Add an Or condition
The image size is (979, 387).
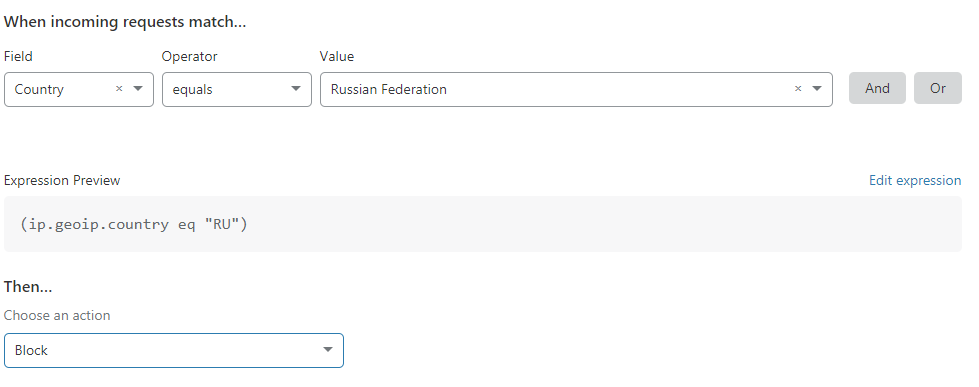pos(938,88)
